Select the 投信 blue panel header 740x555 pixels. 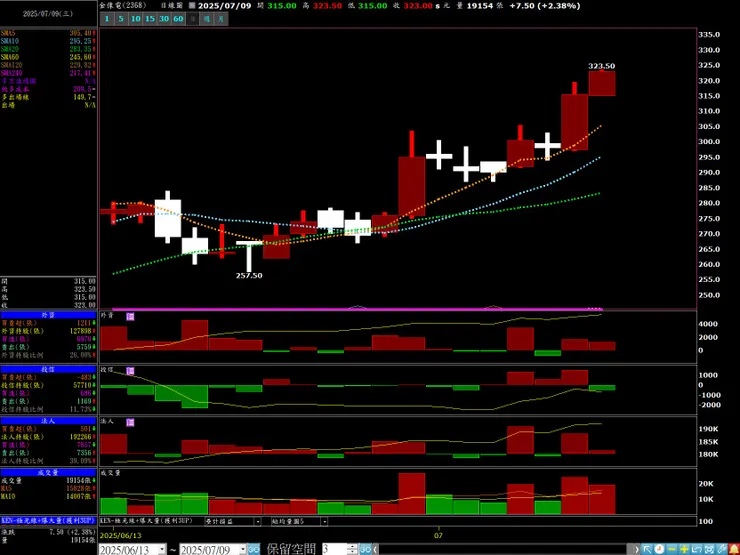[48, 369]
